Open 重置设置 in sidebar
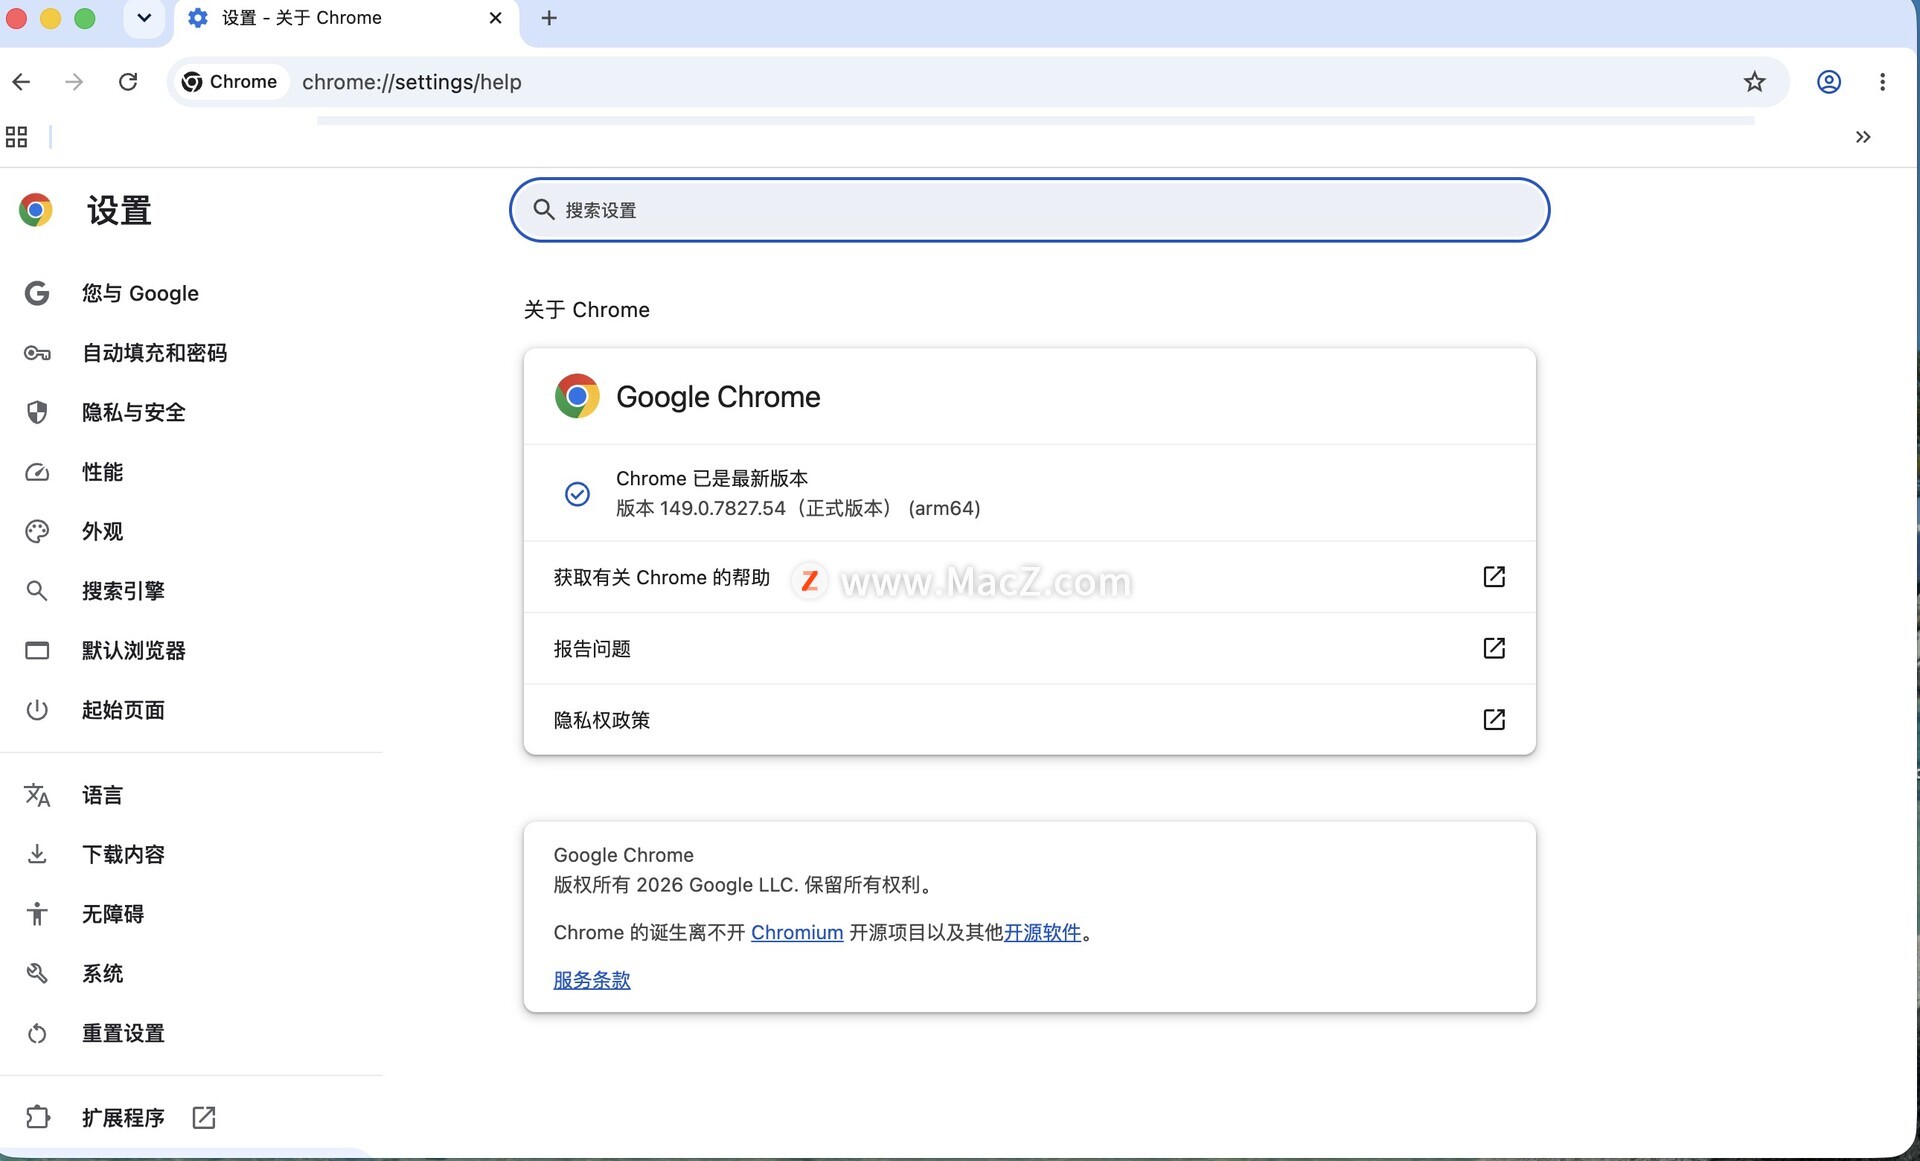This screenshot has height=1161, width=1920. point(123,1033)
